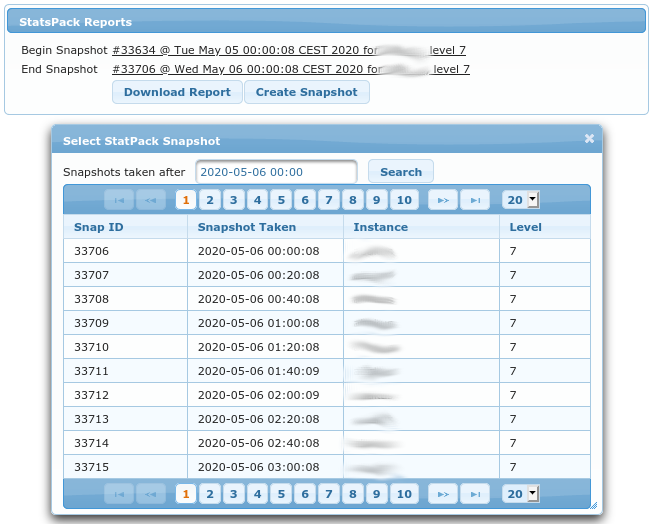The image size is (652, 524).
Task: Grab the dialog resize handle corner
Action: point(594,505)
